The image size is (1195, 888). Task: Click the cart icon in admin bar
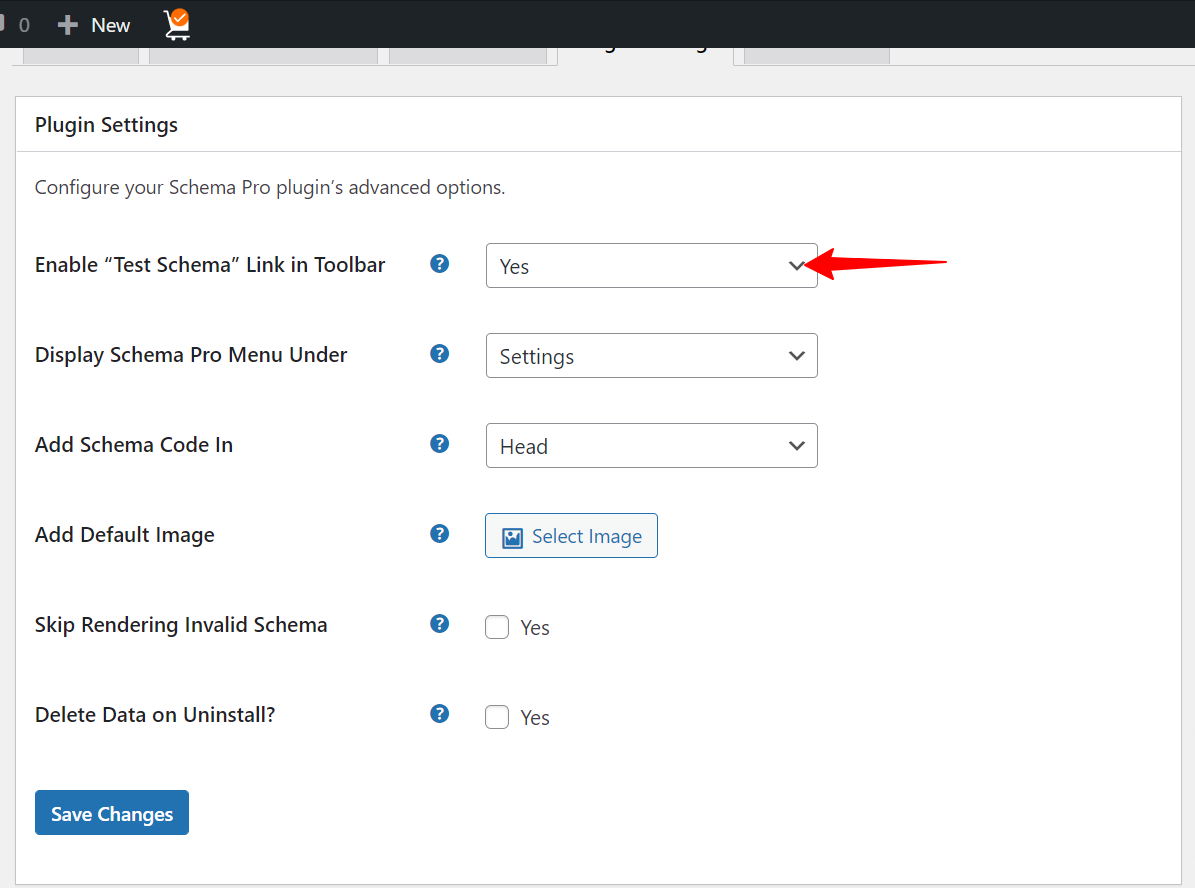point(177,24)
